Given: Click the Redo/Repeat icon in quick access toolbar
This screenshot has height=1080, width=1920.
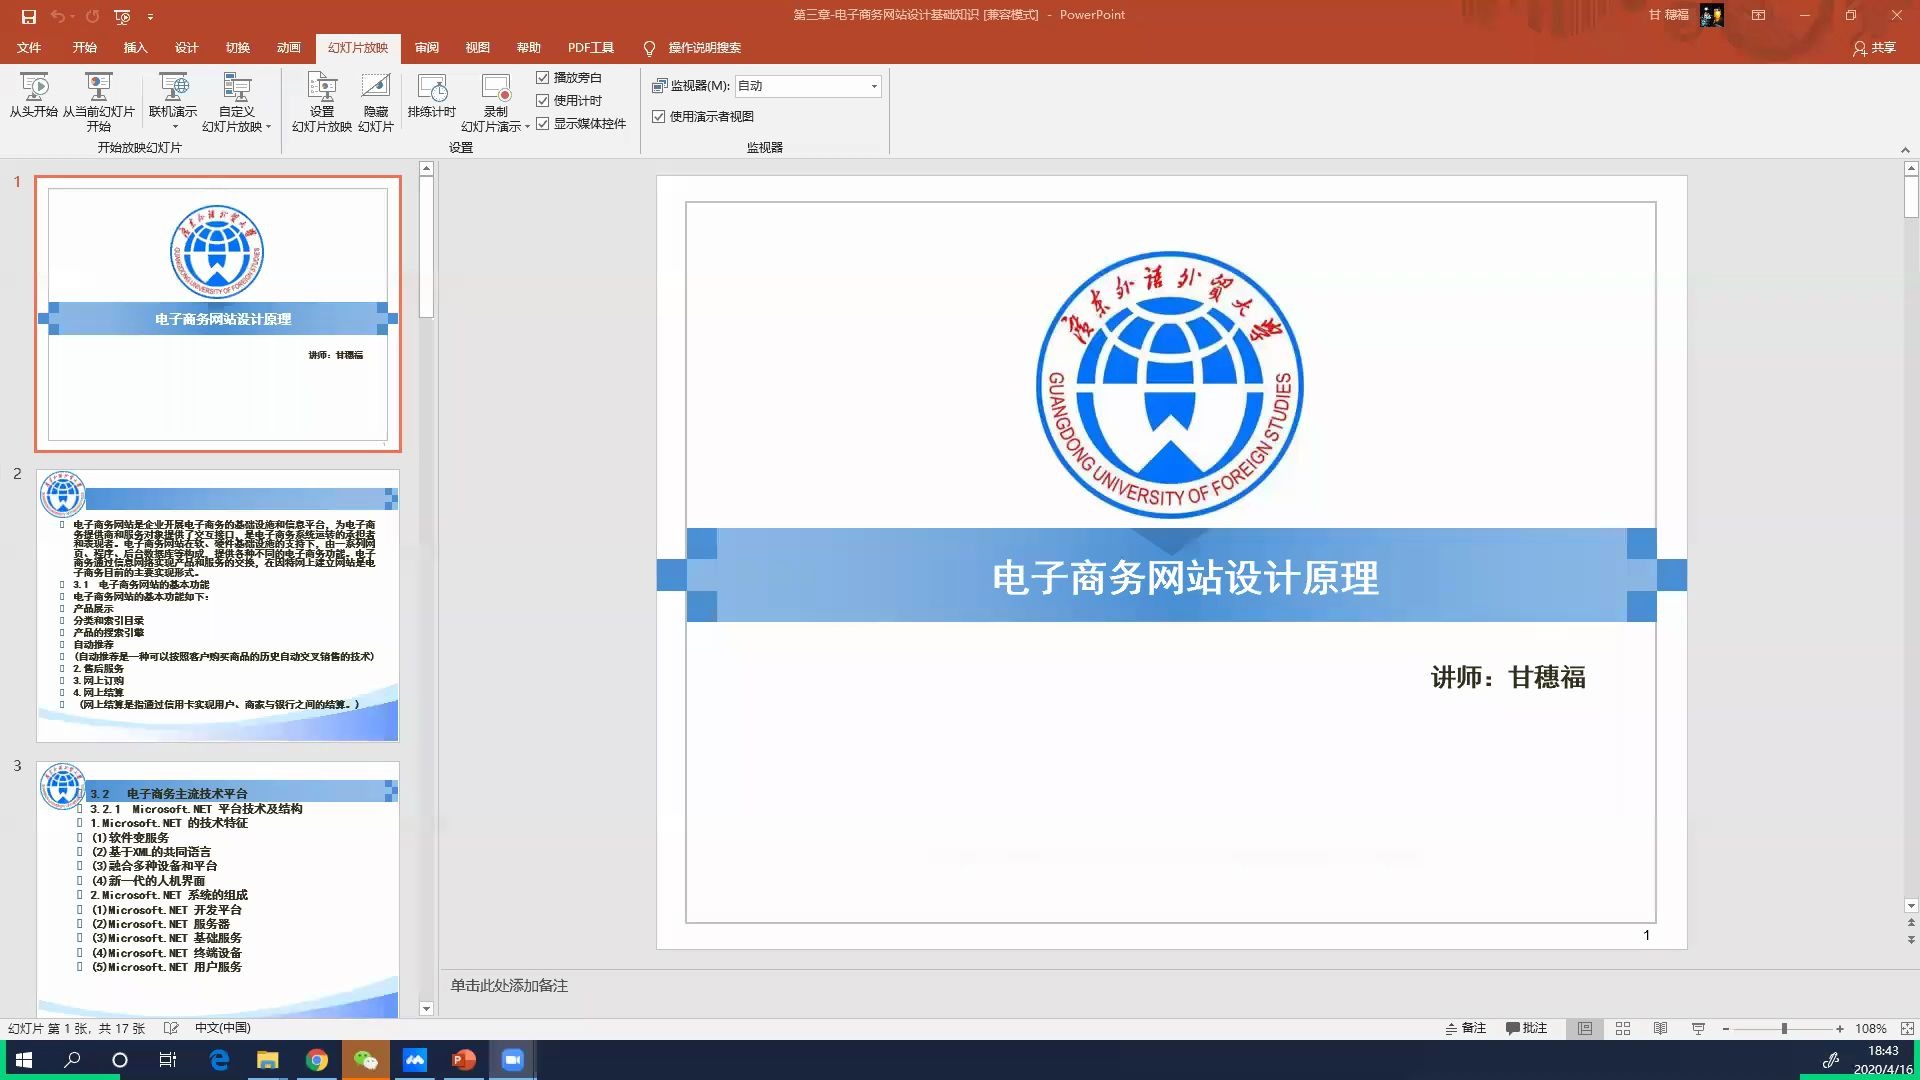Looking at the screenshot, I should (x=92, y=16).
